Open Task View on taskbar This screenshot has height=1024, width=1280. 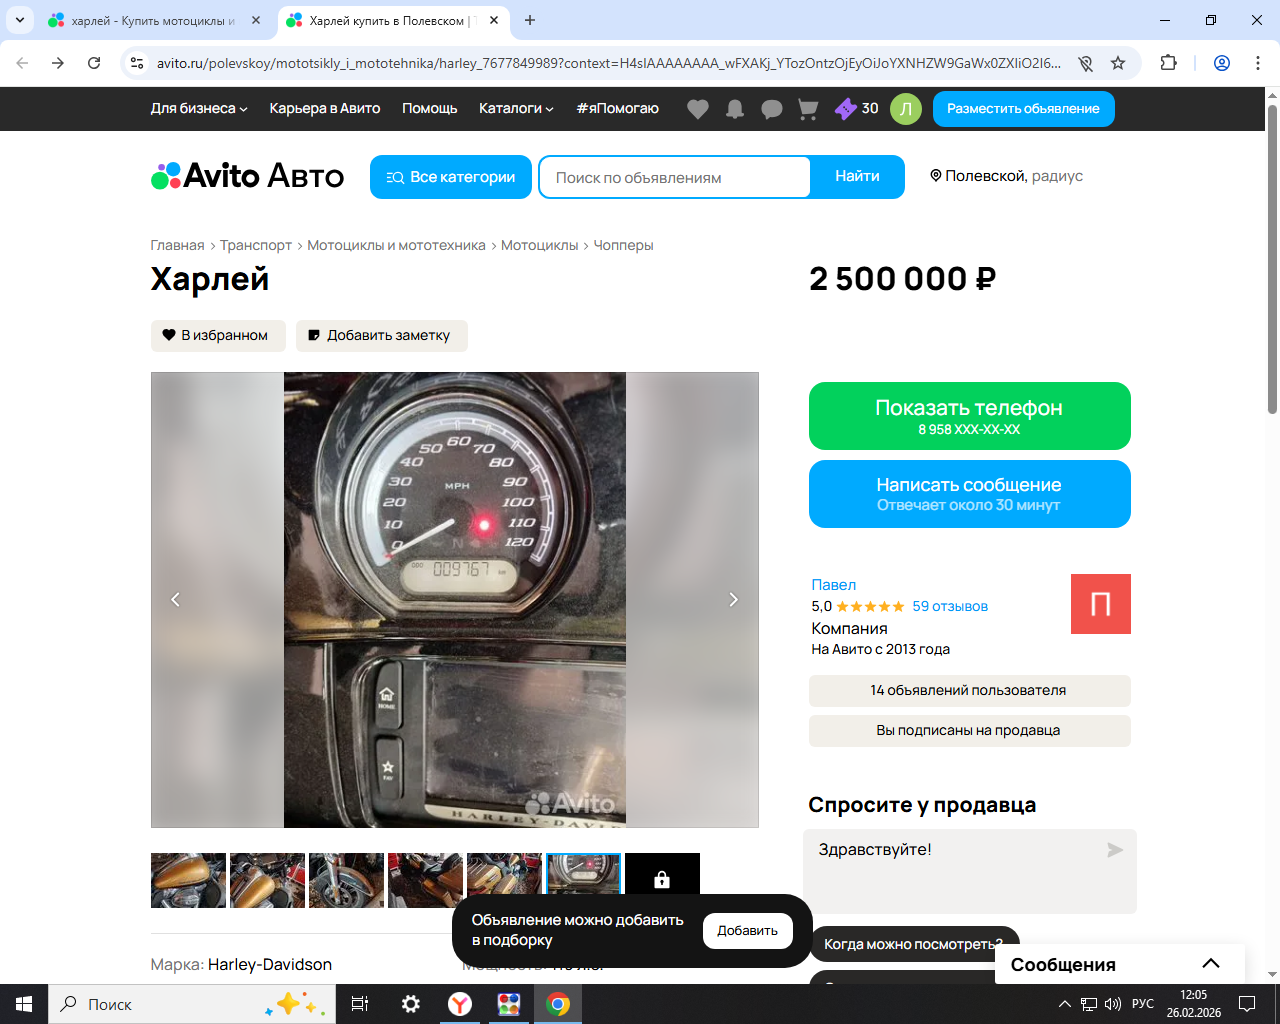click(360, 1004)
